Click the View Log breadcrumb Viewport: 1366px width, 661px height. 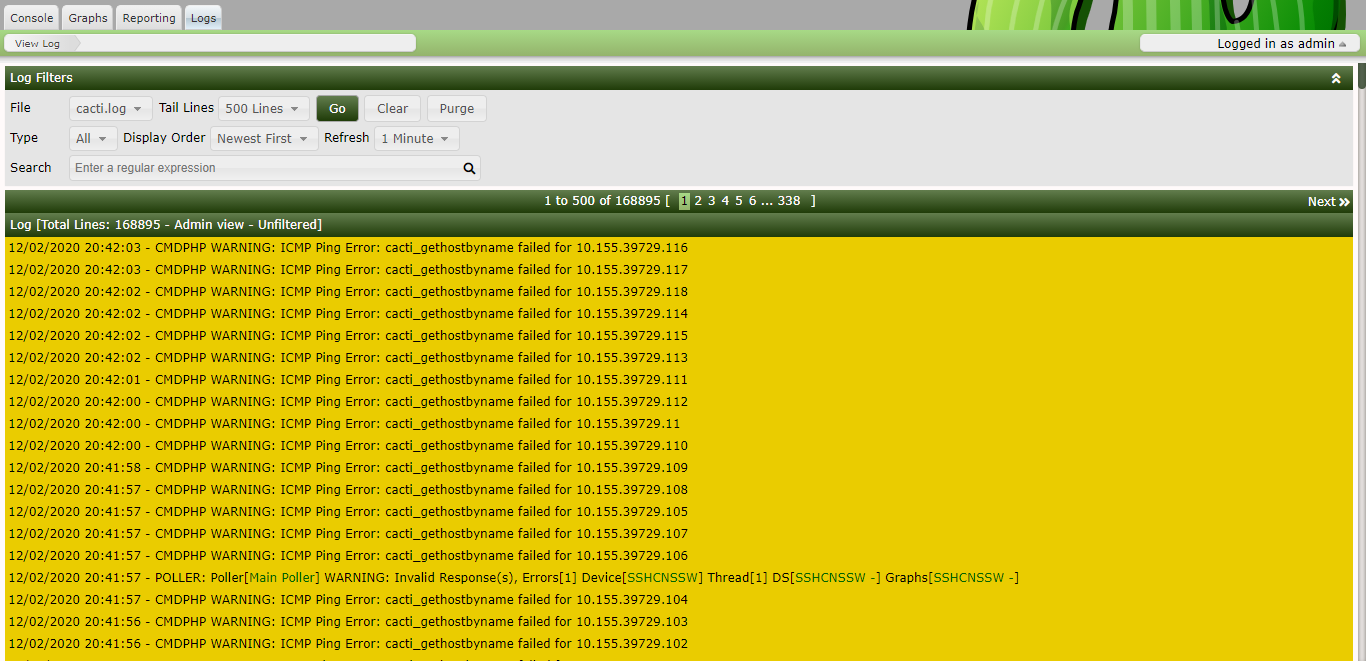click(x=38, y=44)
